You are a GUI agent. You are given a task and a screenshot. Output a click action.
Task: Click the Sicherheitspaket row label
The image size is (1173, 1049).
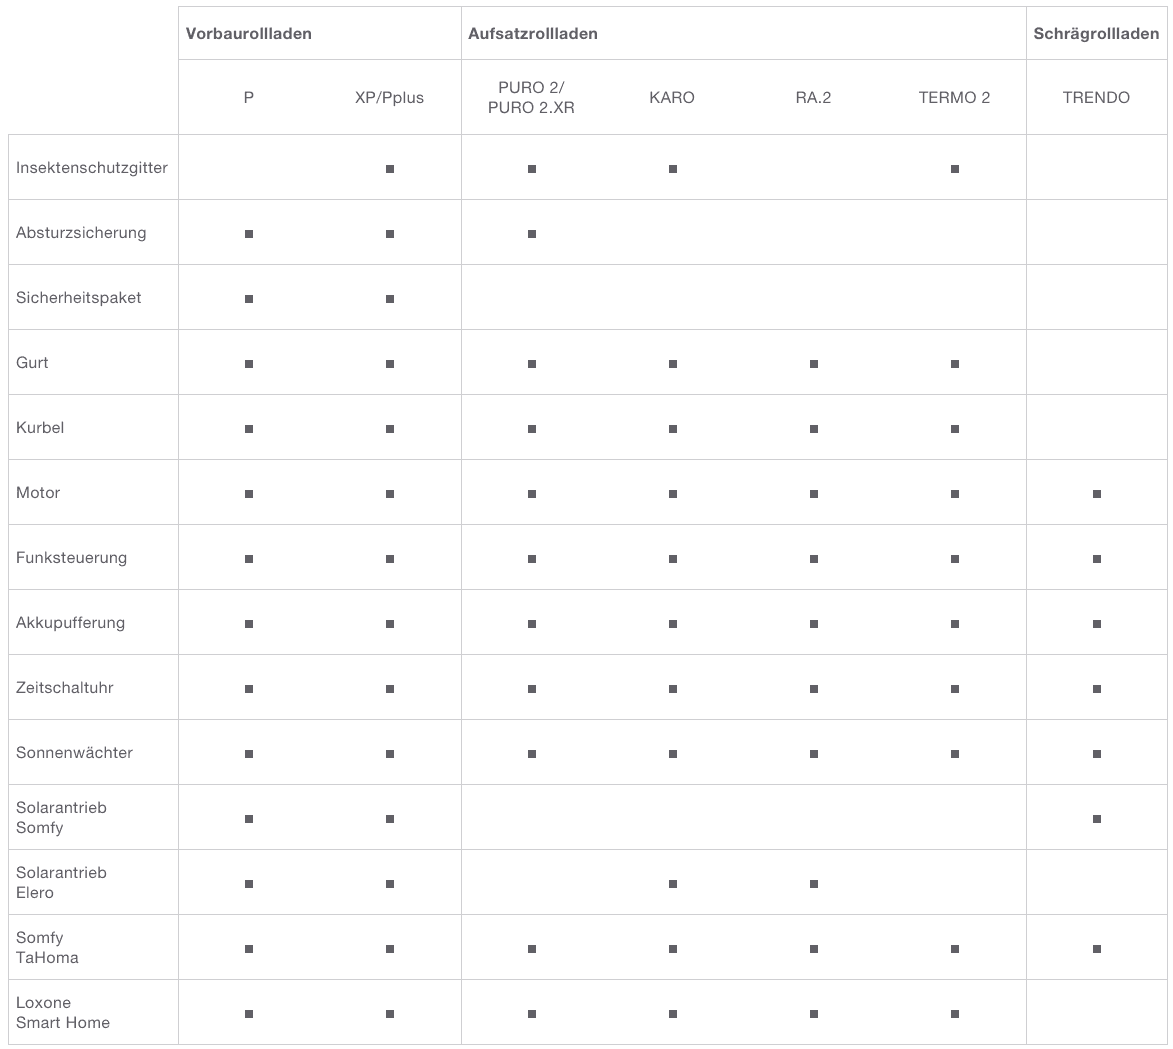click(x=79, y=298)
